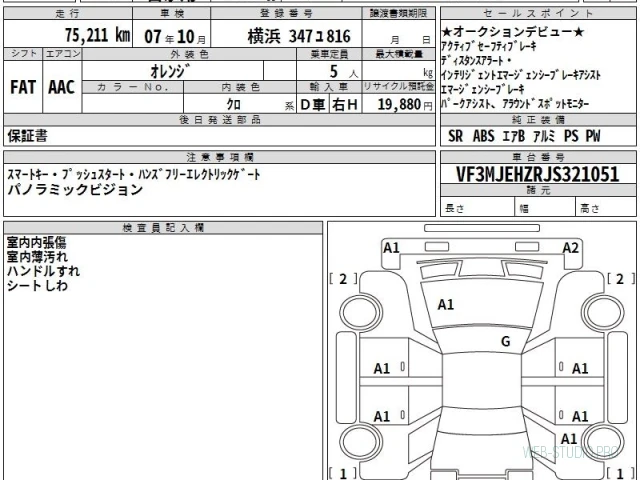This screenshot has width=640, height=480.
Task: Select seating capacity 5人
Action: [343, 72]
